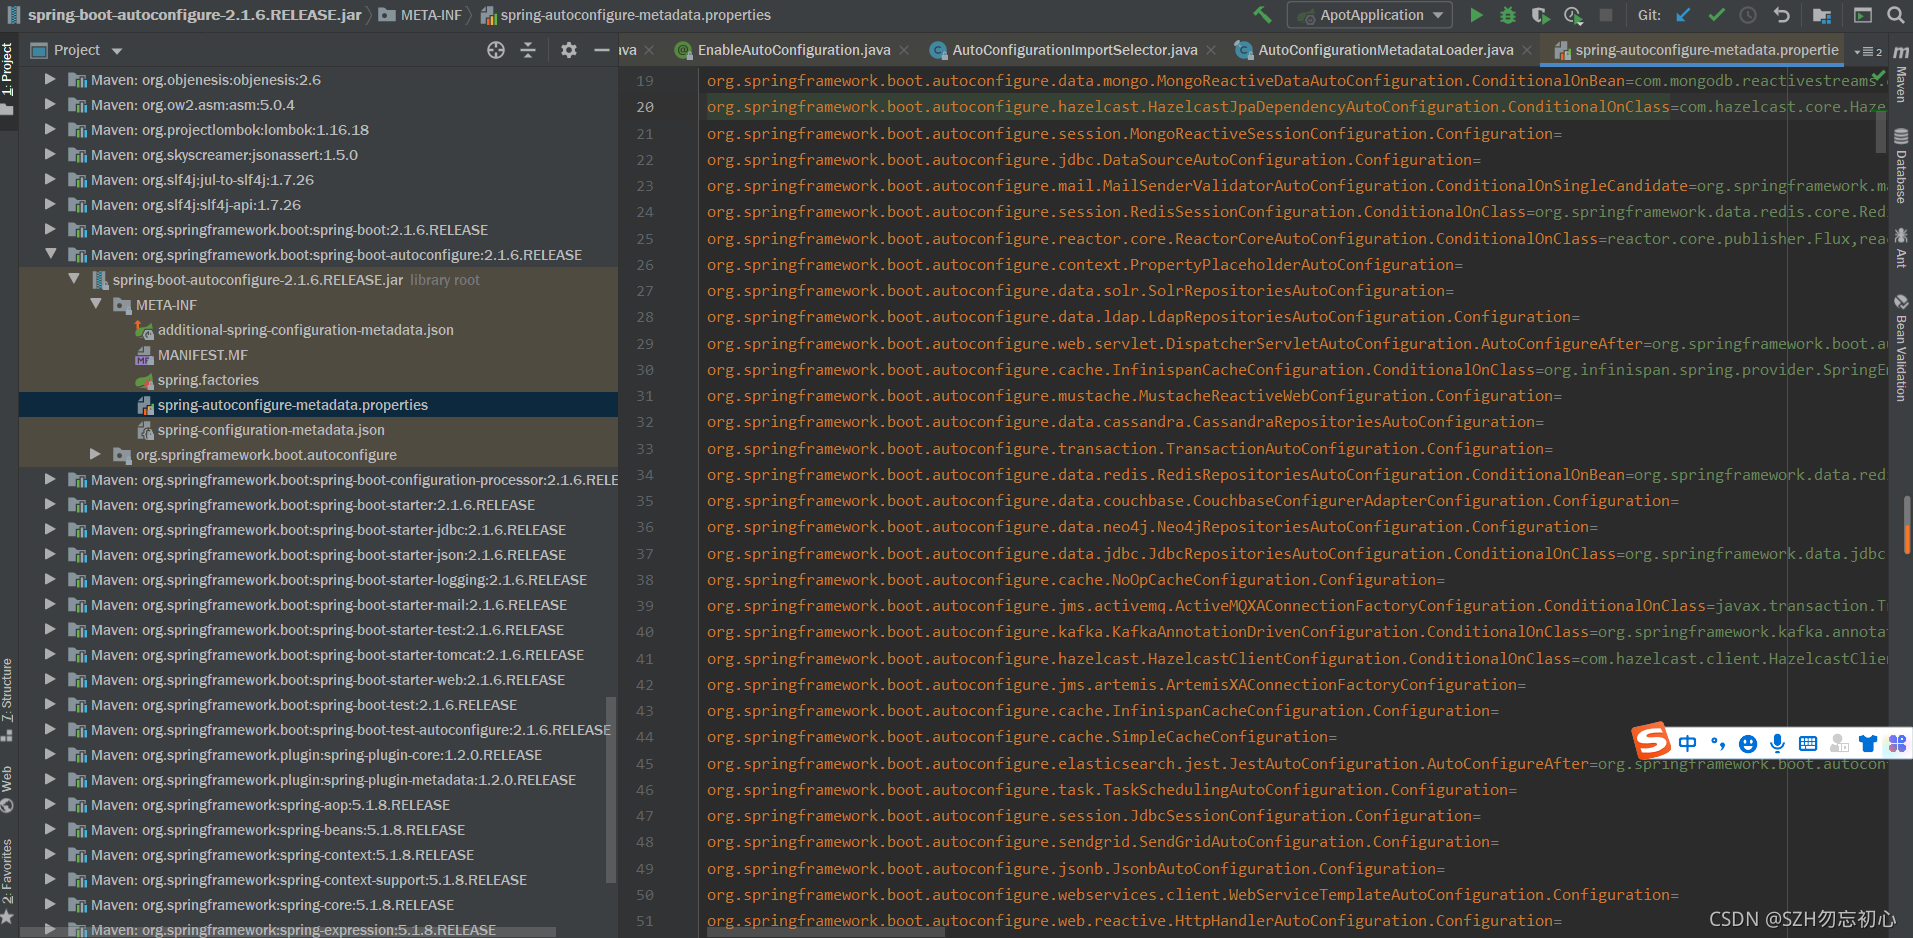This screenshot has height=938, width=1913.
Task: Click Collapse All icon in Project panel
Action: click(528, 50)
